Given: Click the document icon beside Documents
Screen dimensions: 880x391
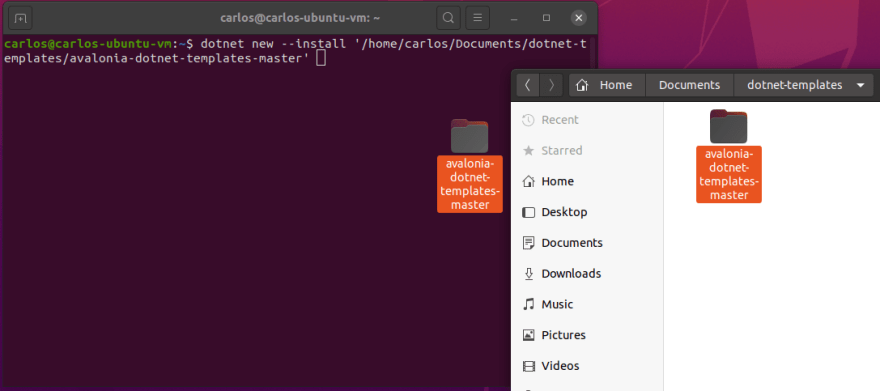Looking at the screenshot, I should (528, 243).
